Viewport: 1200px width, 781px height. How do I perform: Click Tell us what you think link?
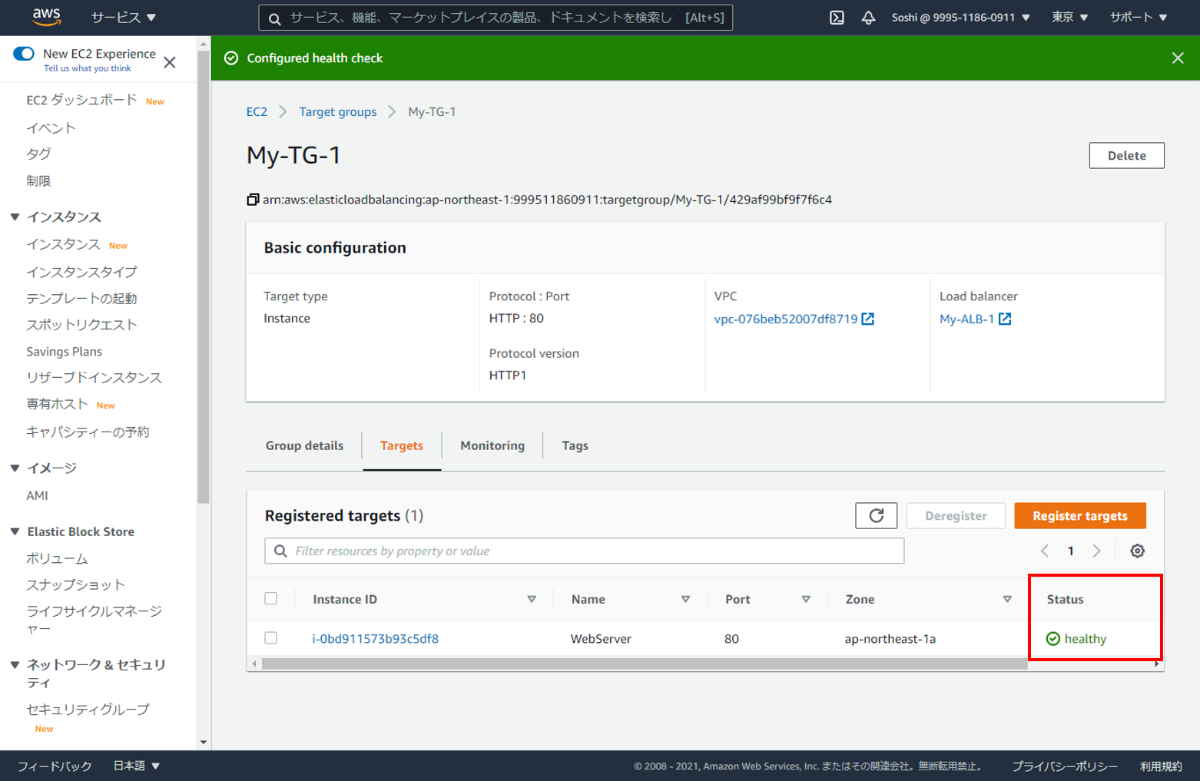87,69
